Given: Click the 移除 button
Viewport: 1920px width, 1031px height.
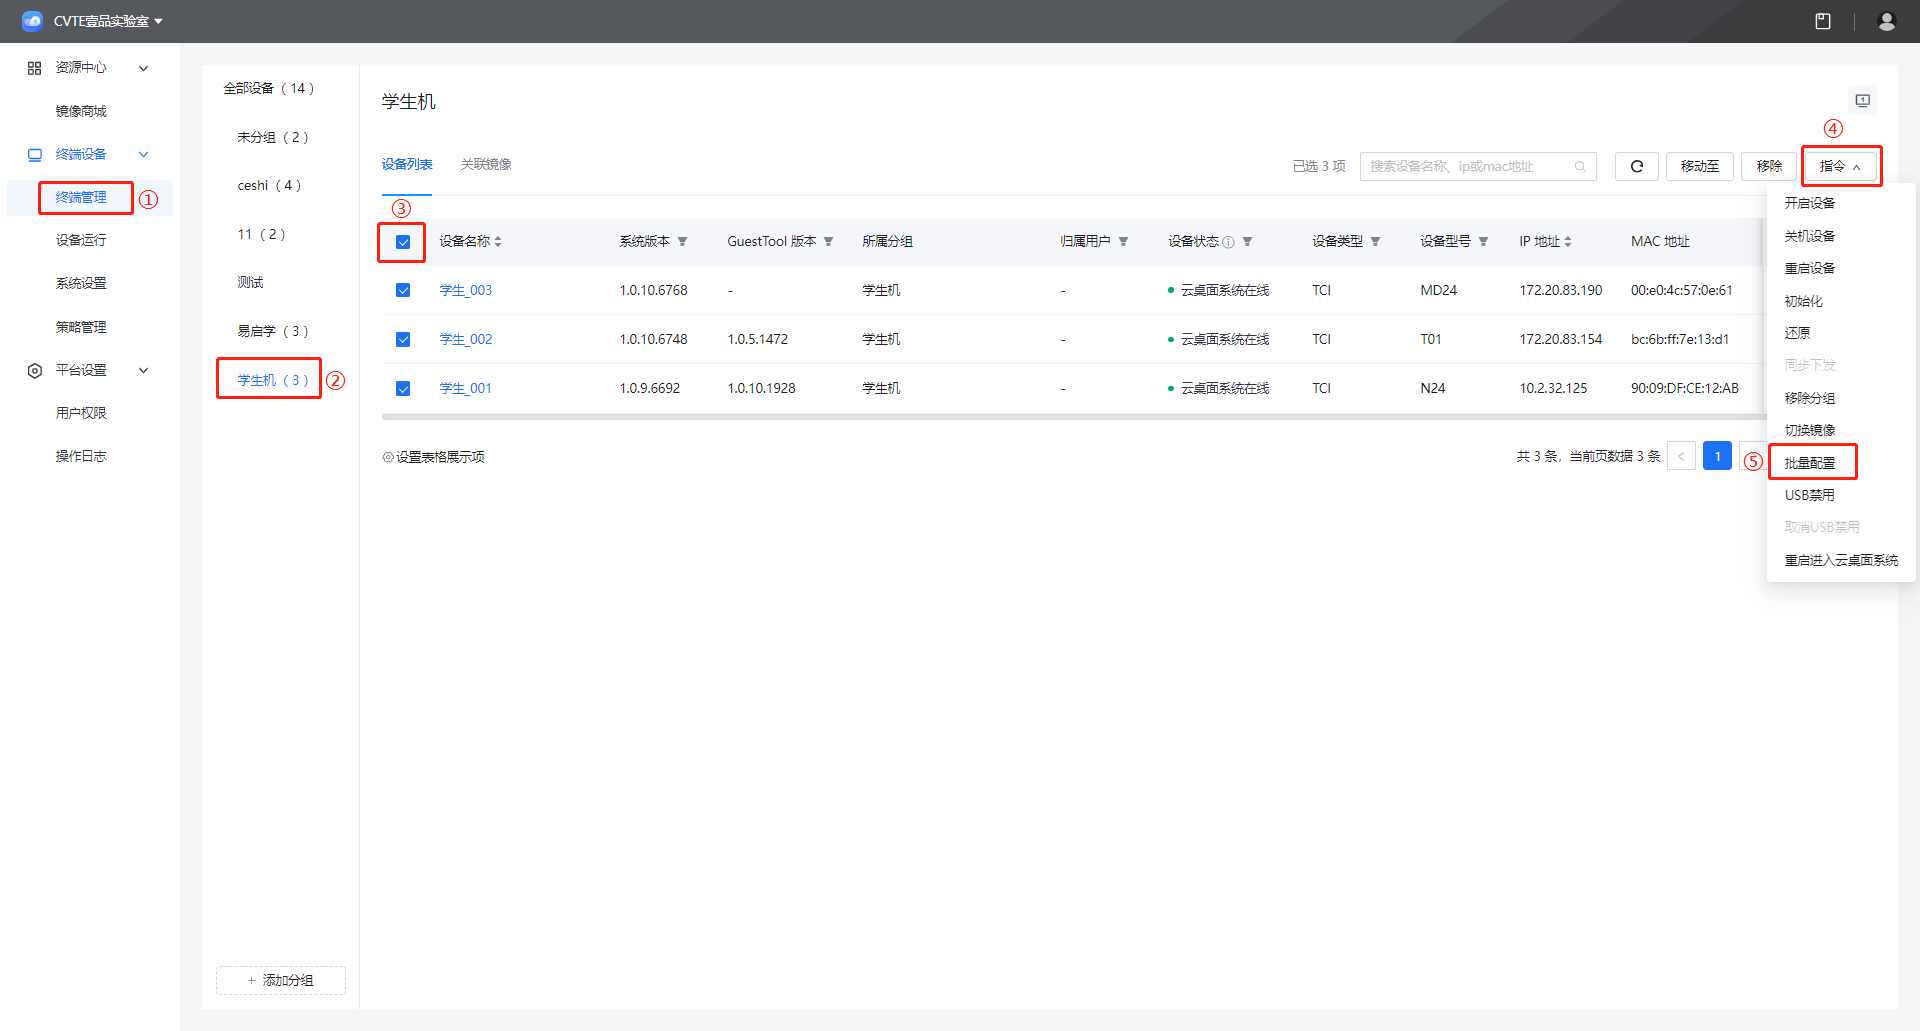Looking at the screenshot, I should [1769, 166].
